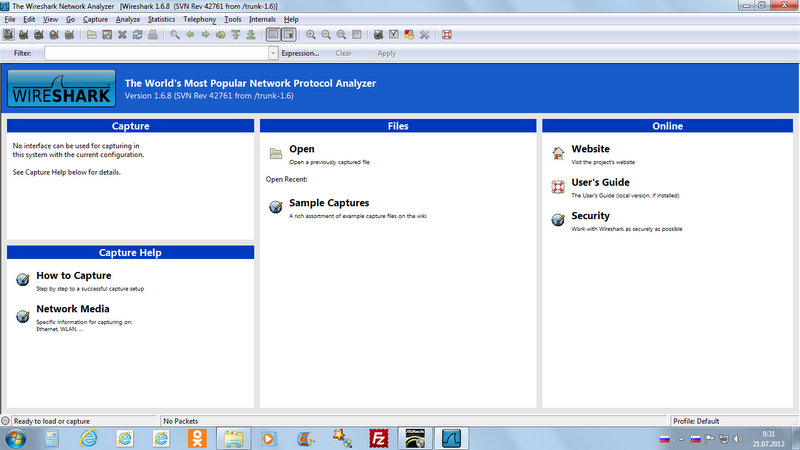Go forward in packet history arrow

206,35
